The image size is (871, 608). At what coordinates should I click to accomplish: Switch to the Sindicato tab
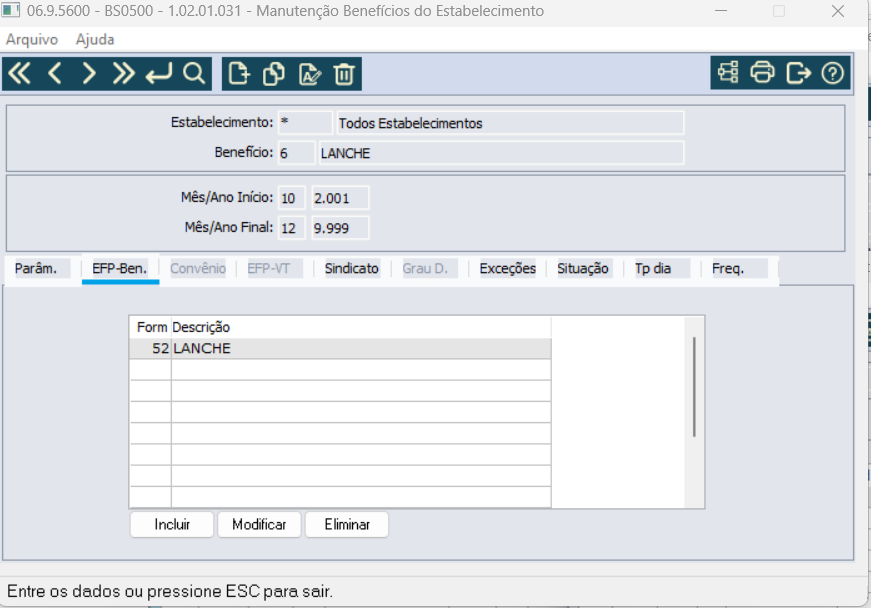pos(352,269)
